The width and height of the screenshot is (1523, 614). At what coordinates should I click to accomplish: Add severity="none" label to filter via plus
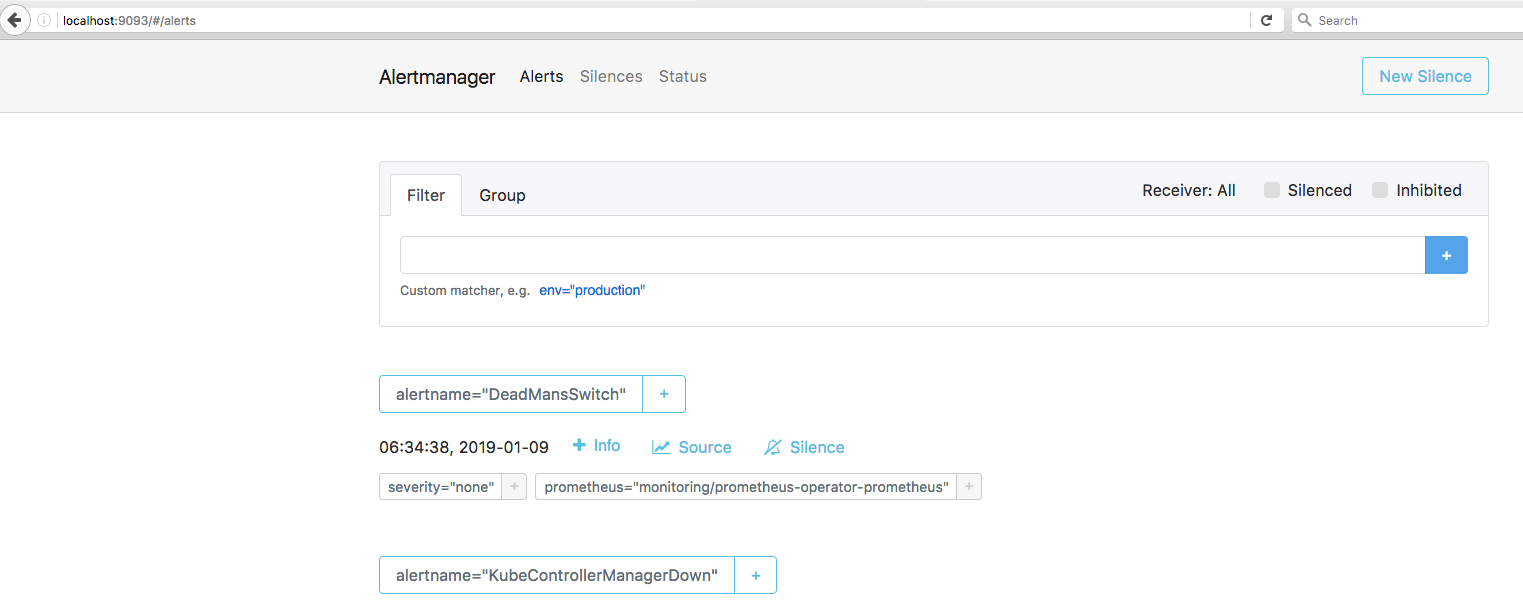[514, 487]
